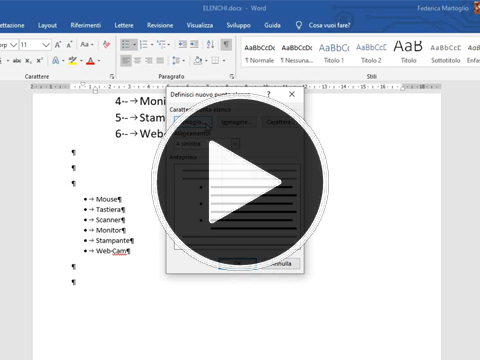Open the Paragrafo dialog launcher

(231, 77)
